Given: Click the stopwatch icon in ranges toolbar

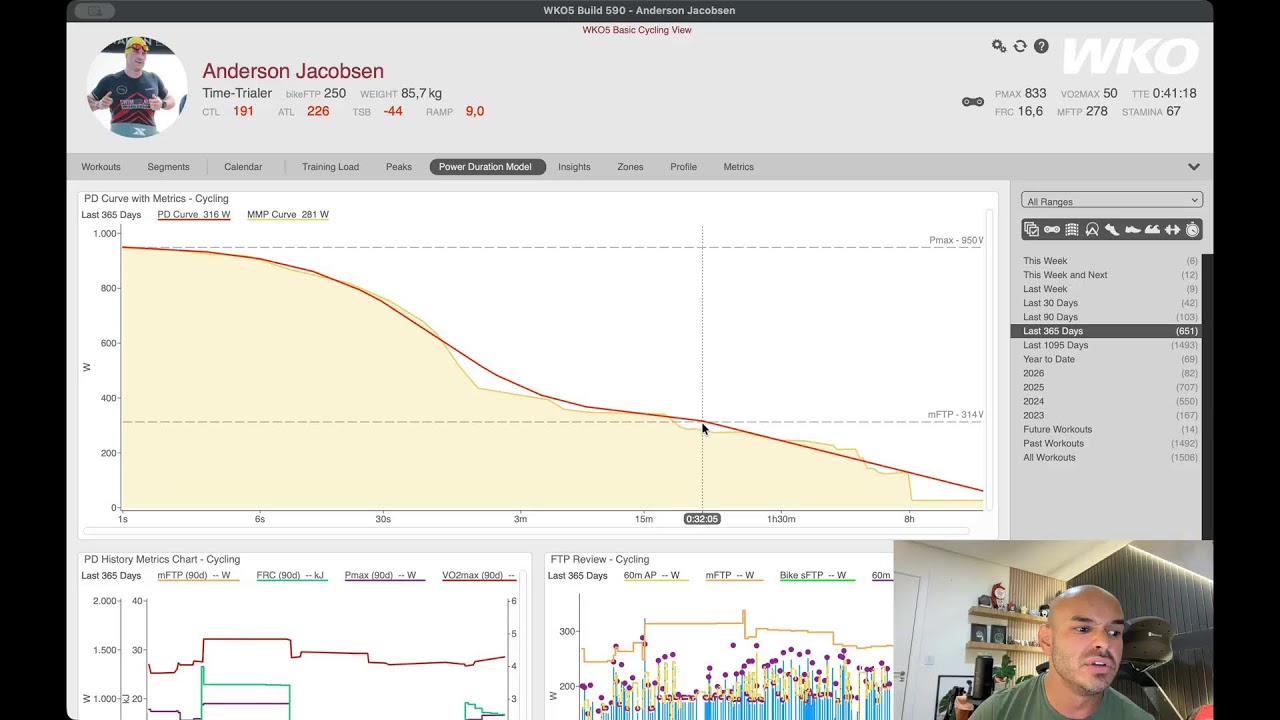Looking at the screenshot, I should pyautogui.click(x=1192, y=230).
